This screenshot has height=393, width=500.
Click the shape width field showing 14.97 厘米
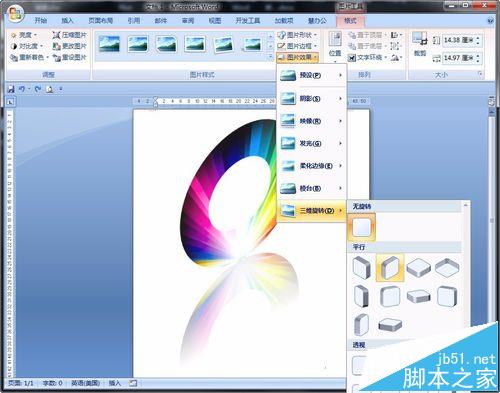(x=459, y=58)
